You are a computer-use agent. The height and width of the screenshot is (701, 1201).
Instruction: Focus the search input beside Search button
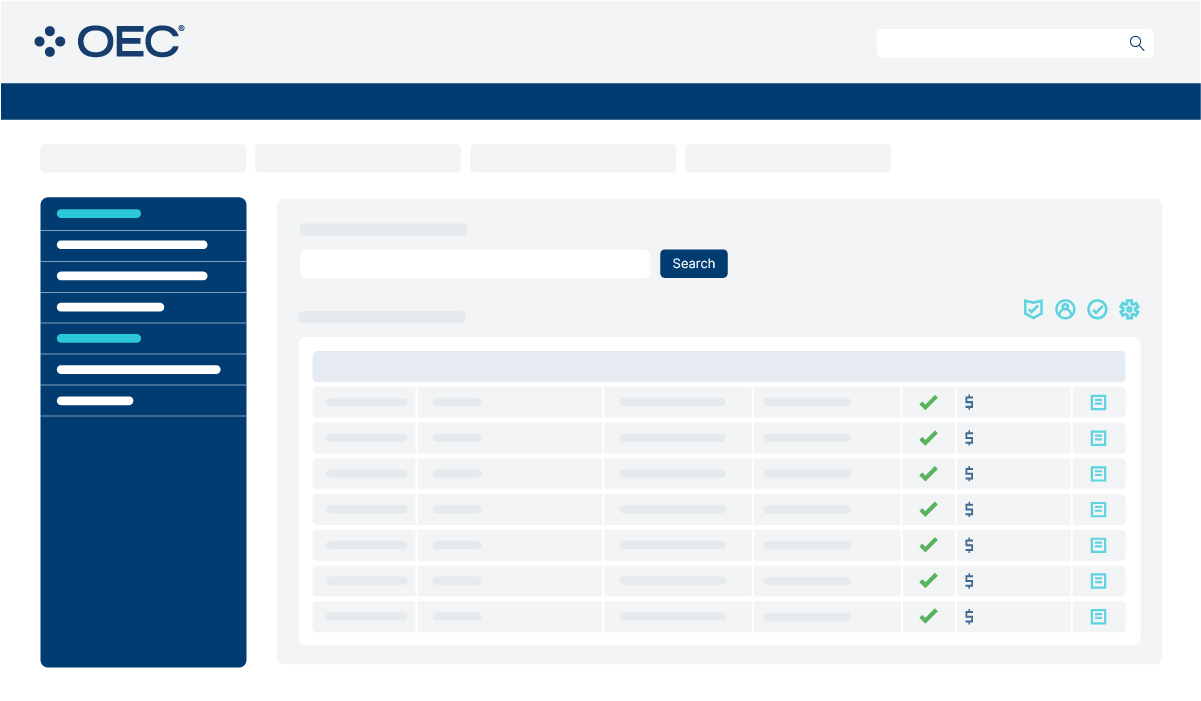pyautogui.click(x=475, y=264)
